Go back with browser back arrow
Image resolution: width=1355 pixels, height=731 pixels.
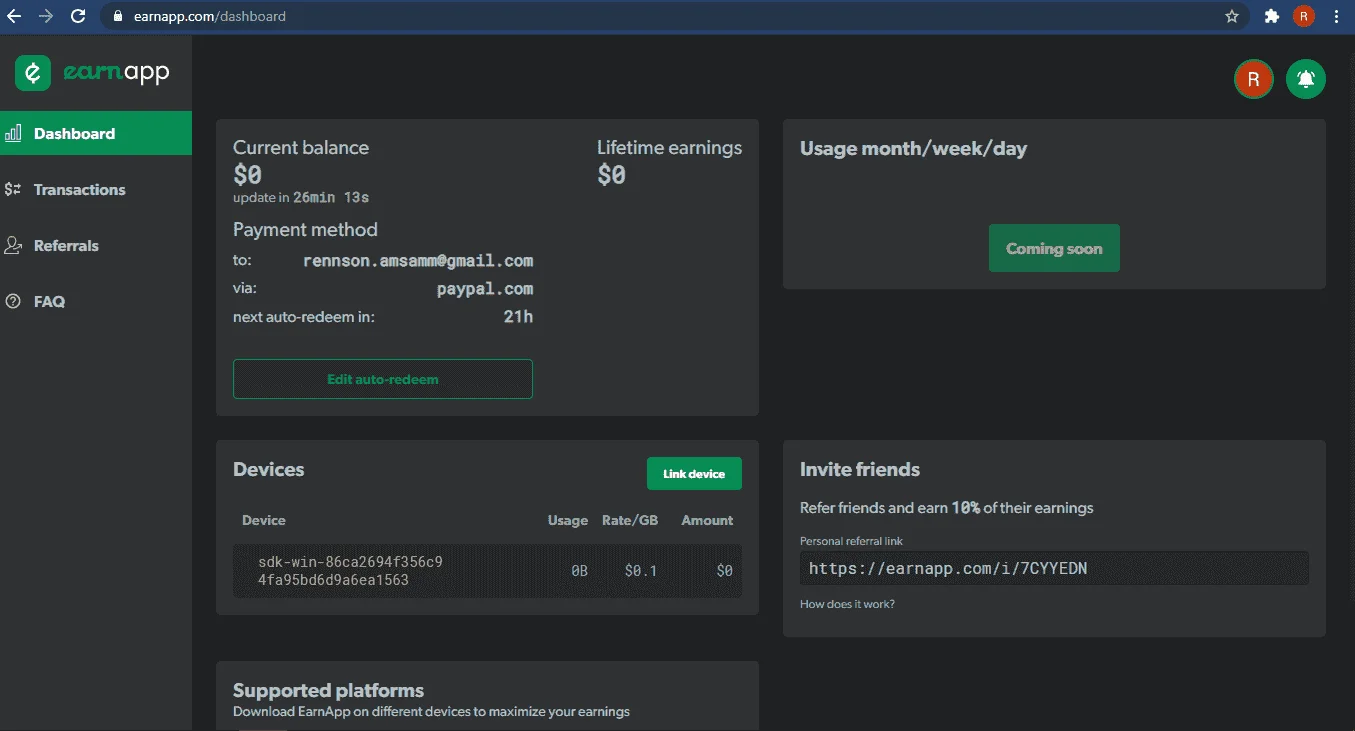click(14, 16)
